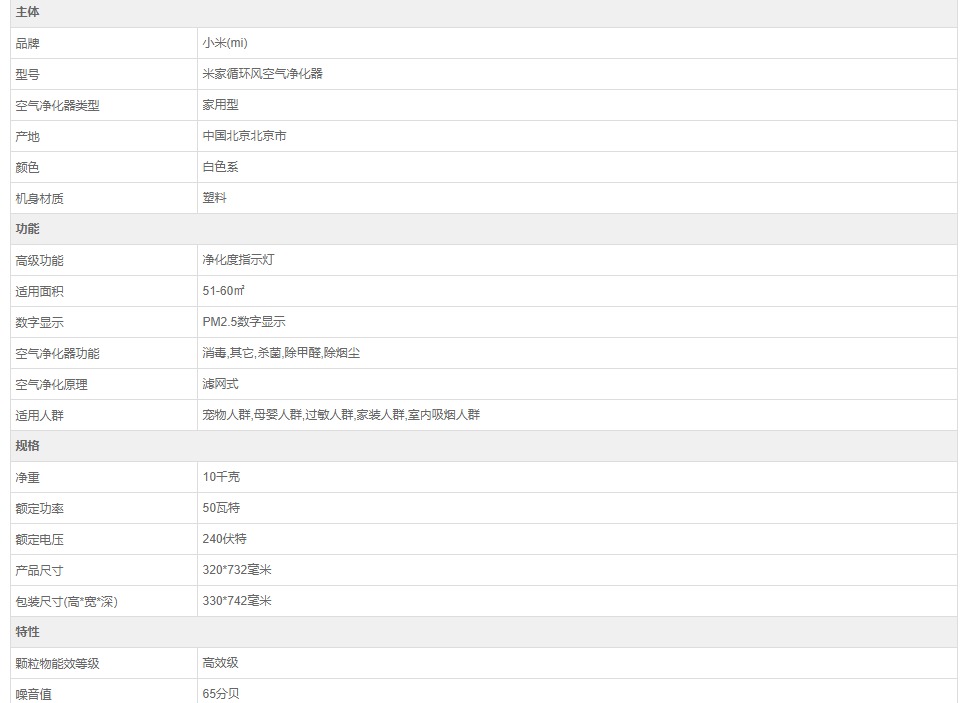966x703 pixels.
Task: Select the PM2.5数字显示 value
Action: click(244, 322)
